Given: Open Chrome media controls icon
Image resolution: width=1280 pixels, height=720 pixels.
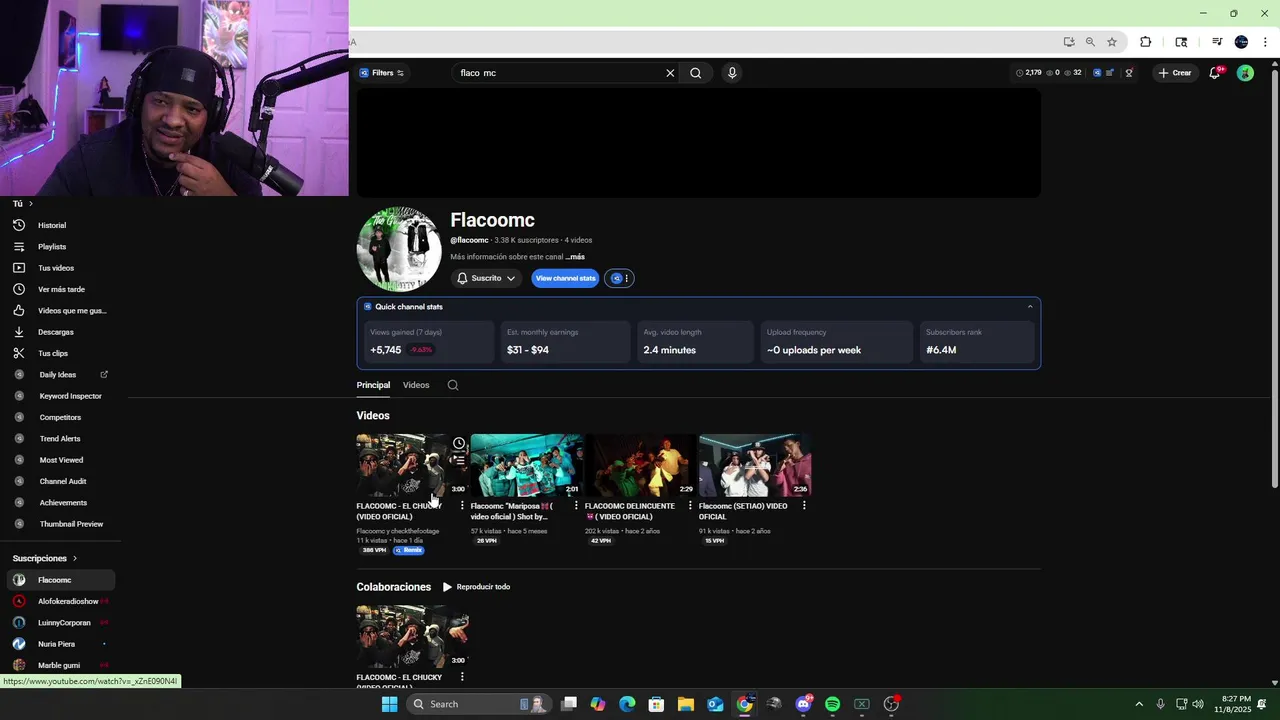Looking at the screenshot, I should [x=1217, y=42].
